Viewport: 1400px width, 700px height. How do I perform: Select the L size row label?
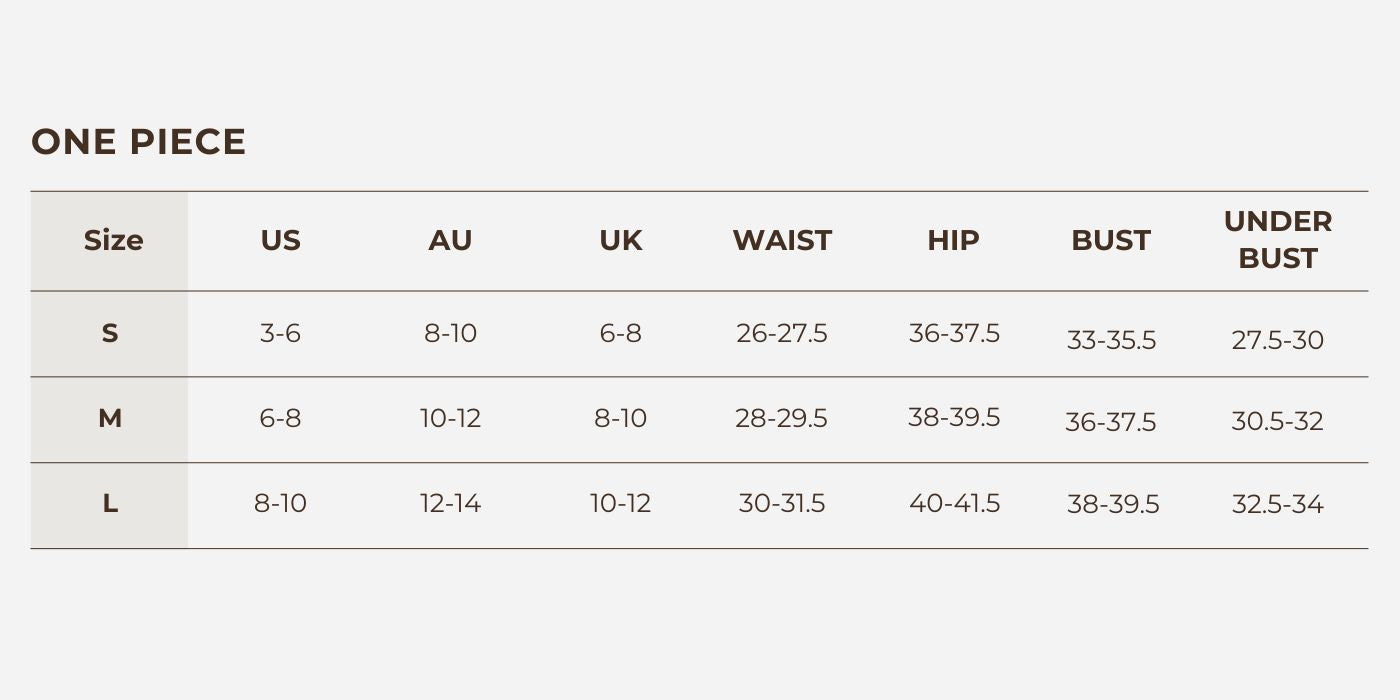110,504
